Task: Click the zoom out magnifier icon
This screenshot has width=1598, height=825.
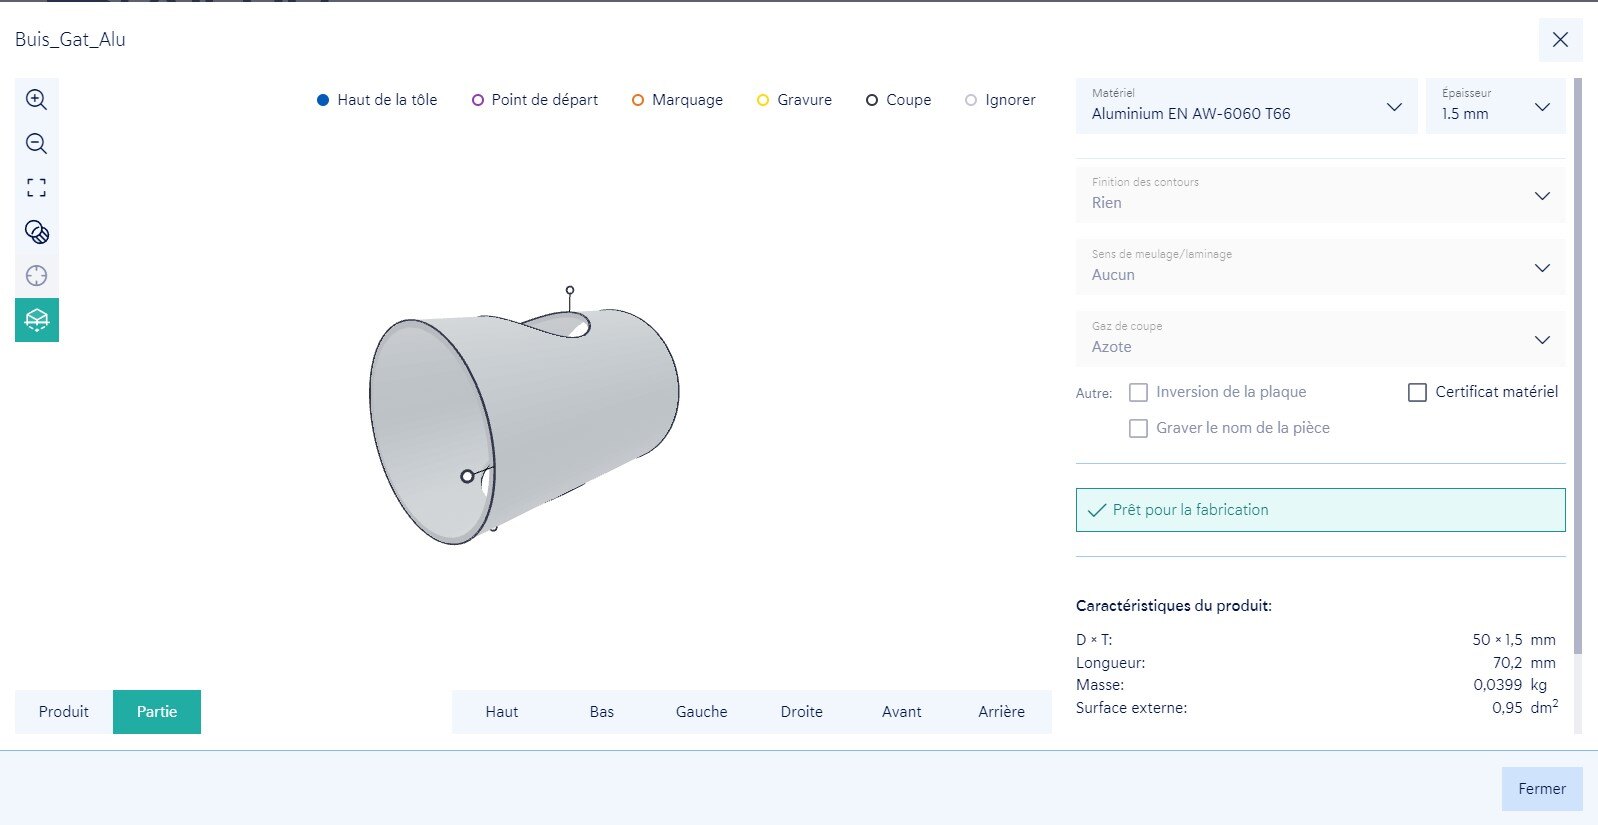Action: point(36,144)
